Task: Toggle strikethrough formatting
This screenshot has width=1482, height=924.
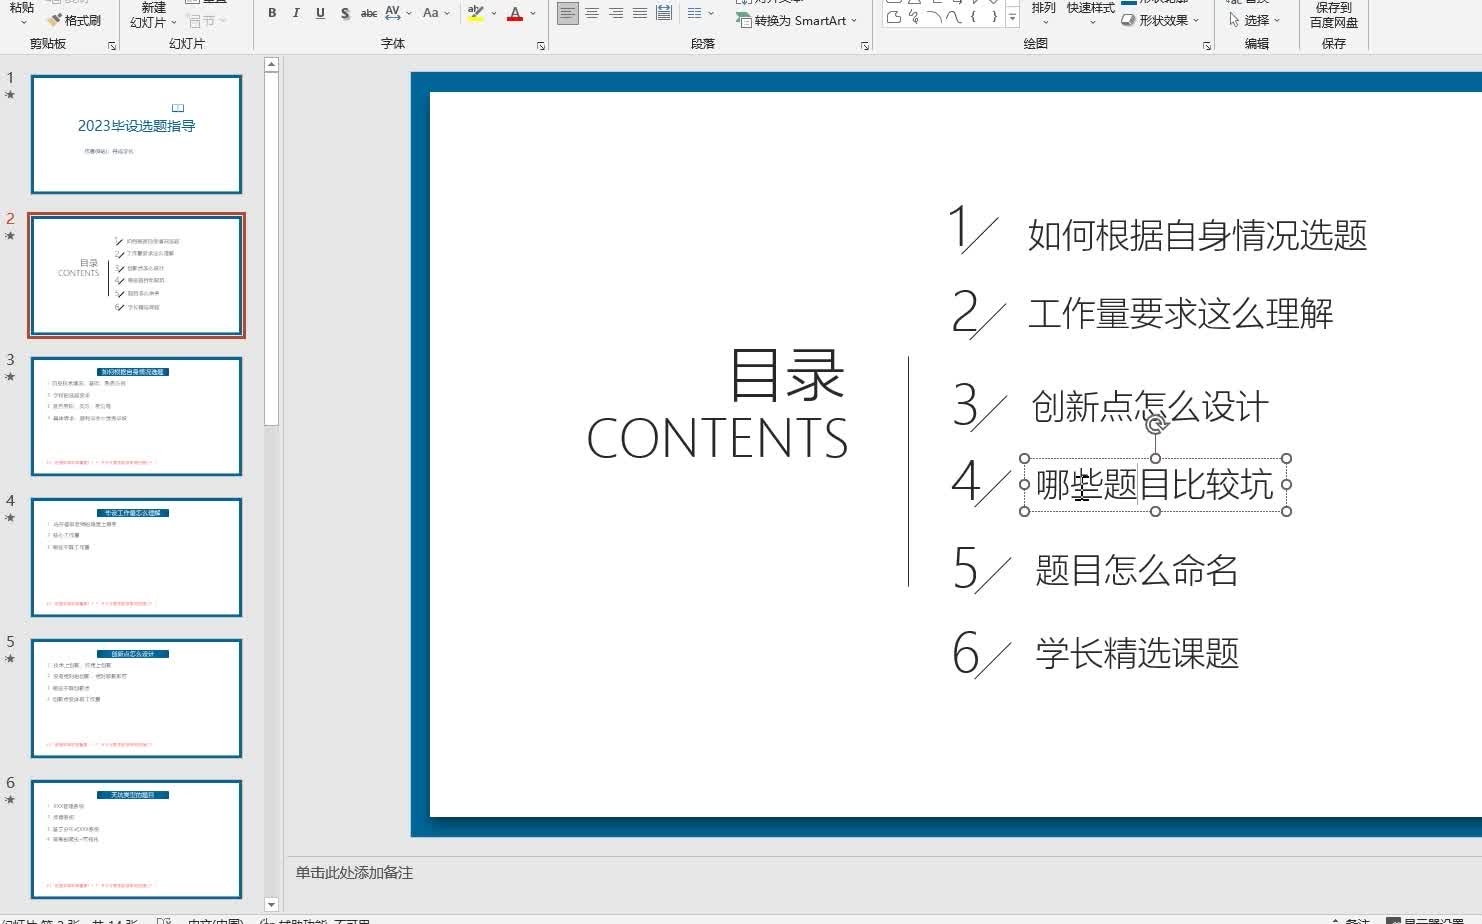Action: [x=369, y=13]
